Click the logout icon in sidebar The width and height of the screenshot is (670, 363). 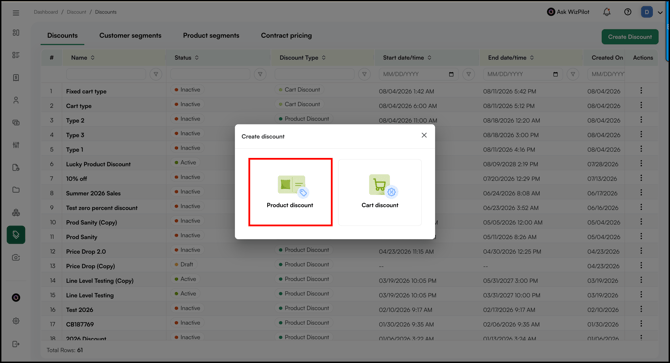(x=16, y=344)
